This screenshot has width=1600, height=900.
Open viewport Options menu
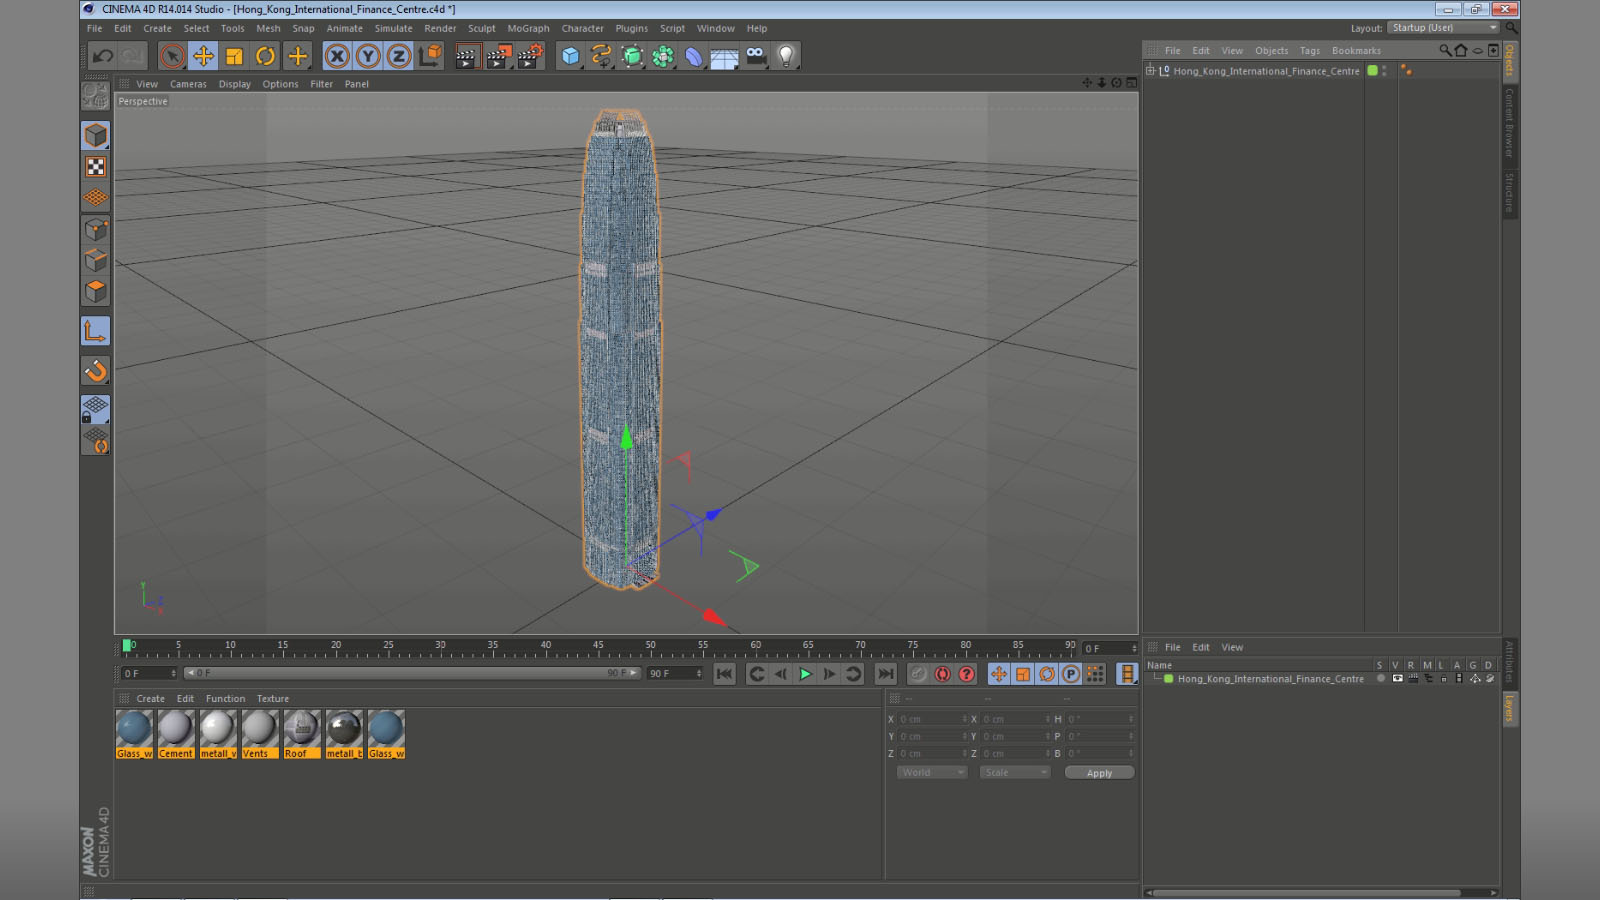click(x=280, y=84)
